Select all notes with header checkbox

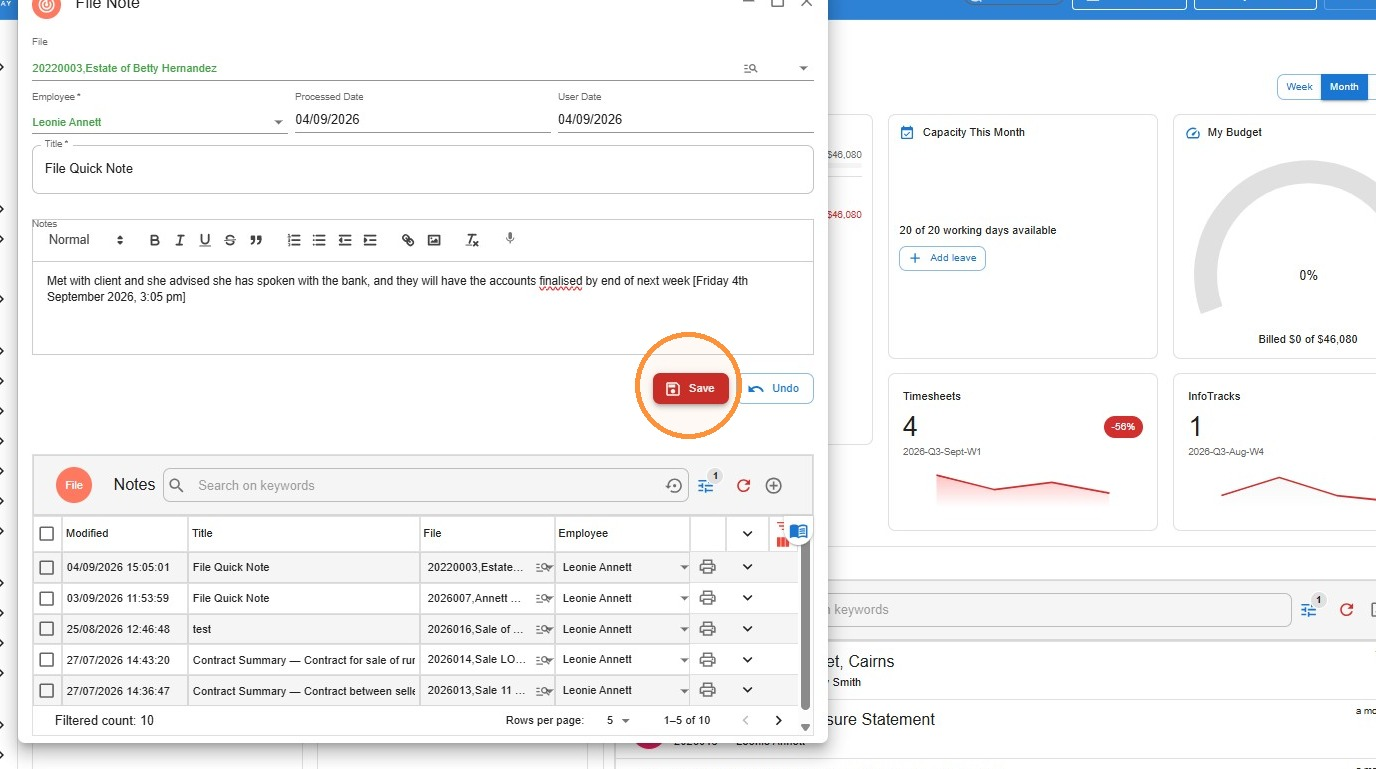pos(46,534)
